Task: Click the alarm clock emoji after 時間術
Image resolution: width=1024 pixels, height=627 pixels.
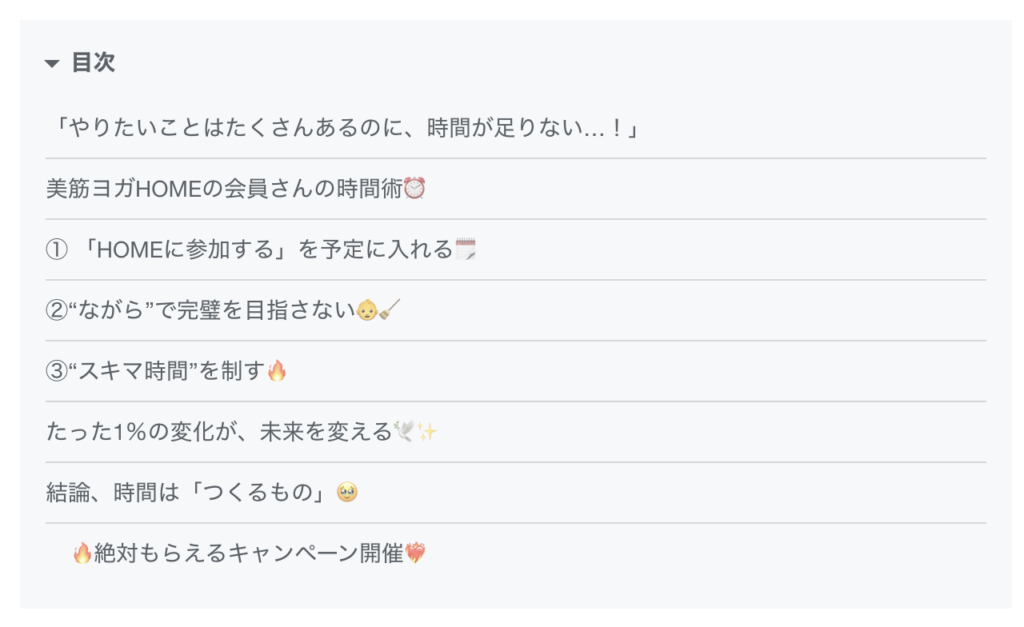Action: pos(415,188)
